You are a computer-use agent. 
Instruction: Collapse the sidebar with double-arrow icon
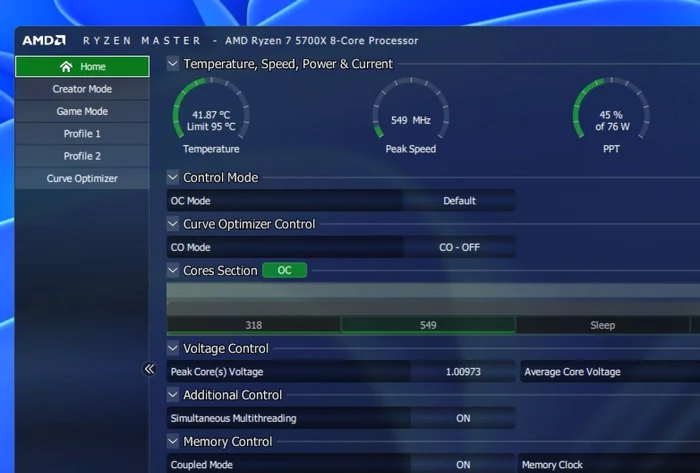coord(150,369)
